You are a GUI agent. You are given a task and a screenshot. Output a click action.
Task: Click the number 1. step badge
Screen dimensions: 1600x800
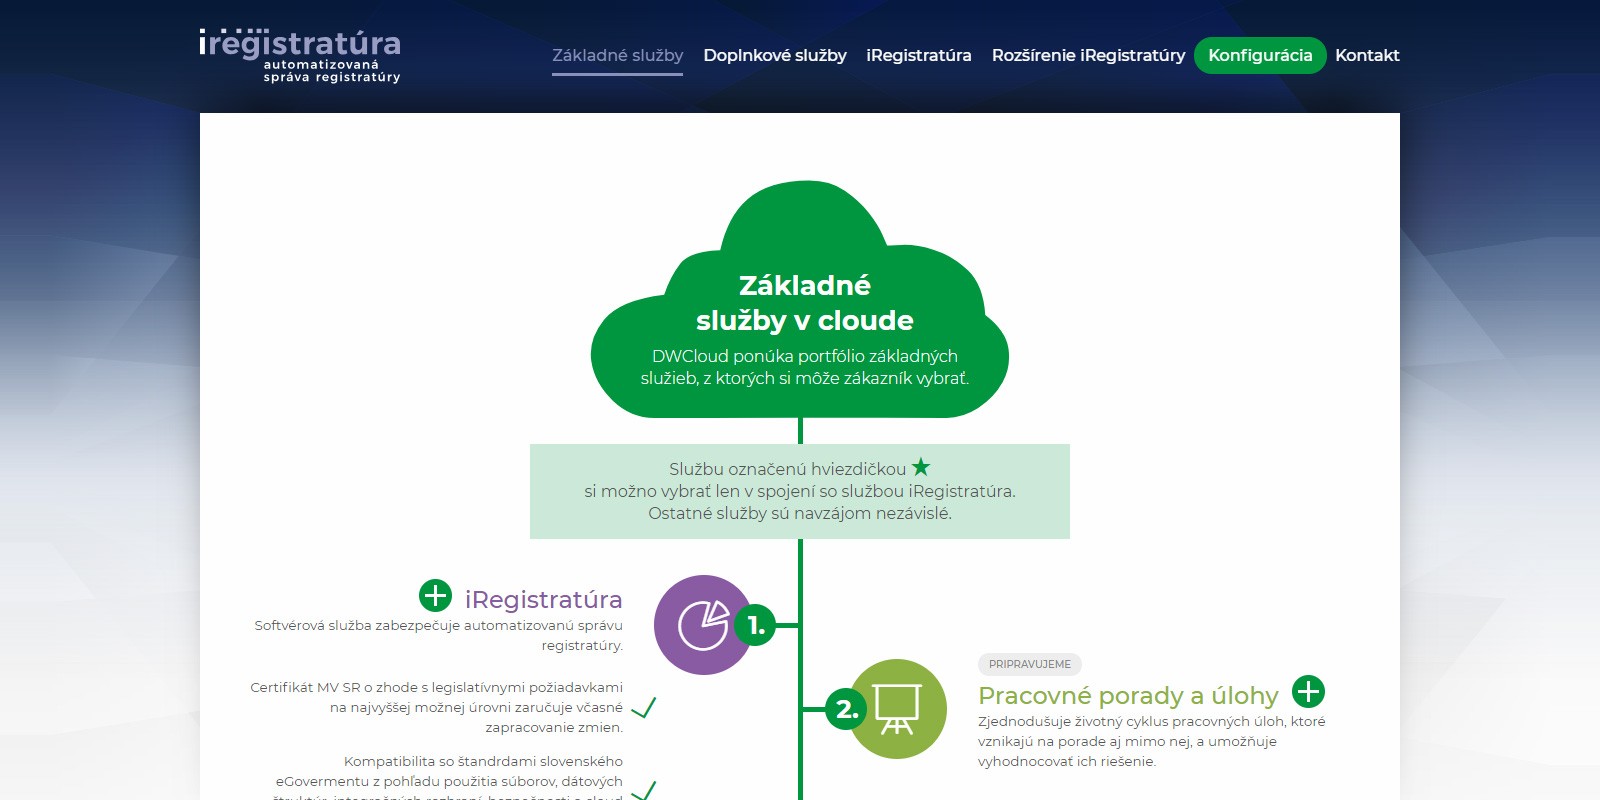(x=756, y=626)
